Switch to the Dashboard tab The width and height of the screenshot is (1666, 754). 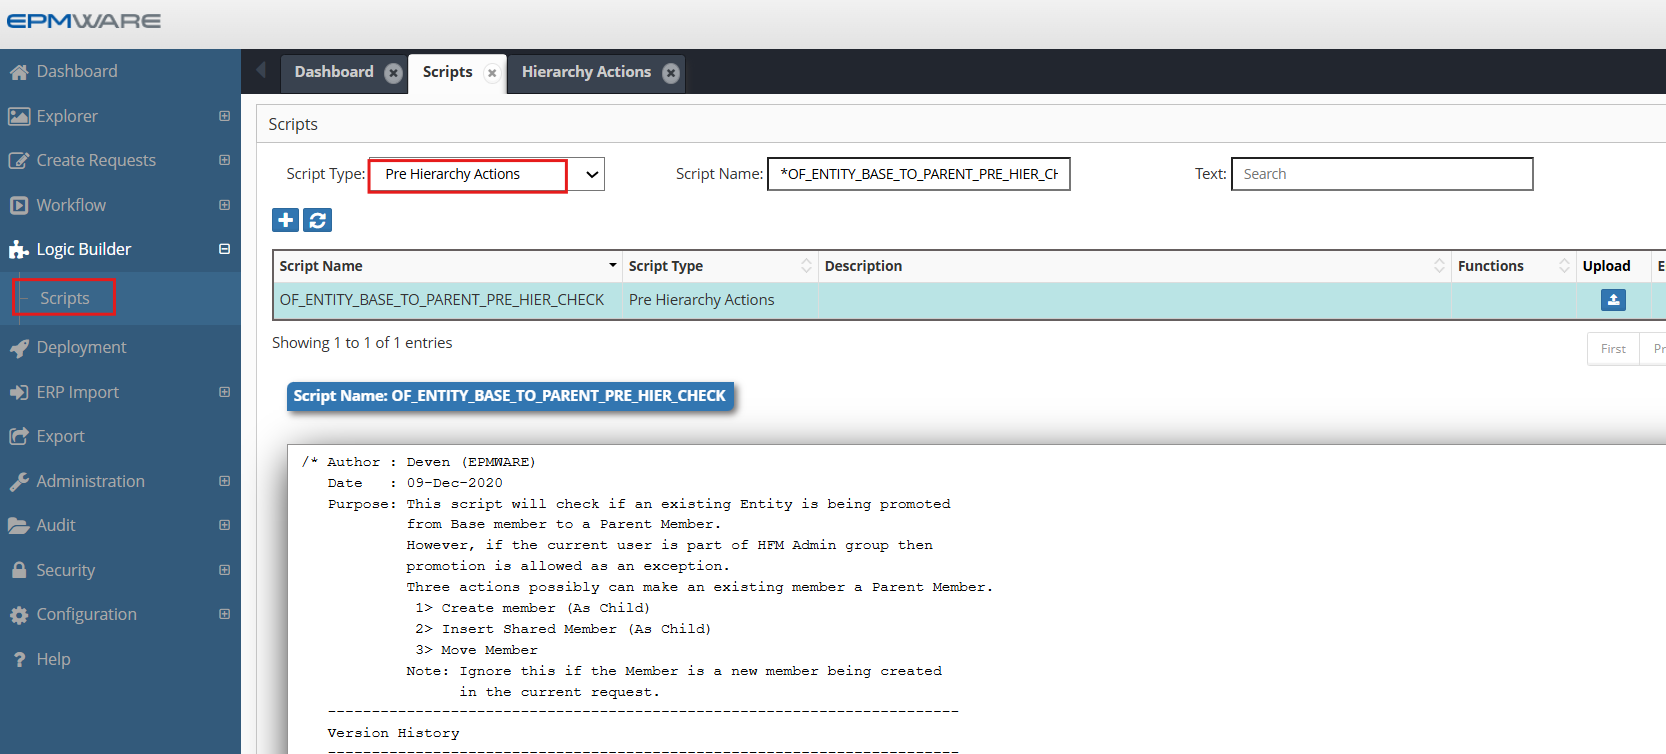(x=333, y=72)
